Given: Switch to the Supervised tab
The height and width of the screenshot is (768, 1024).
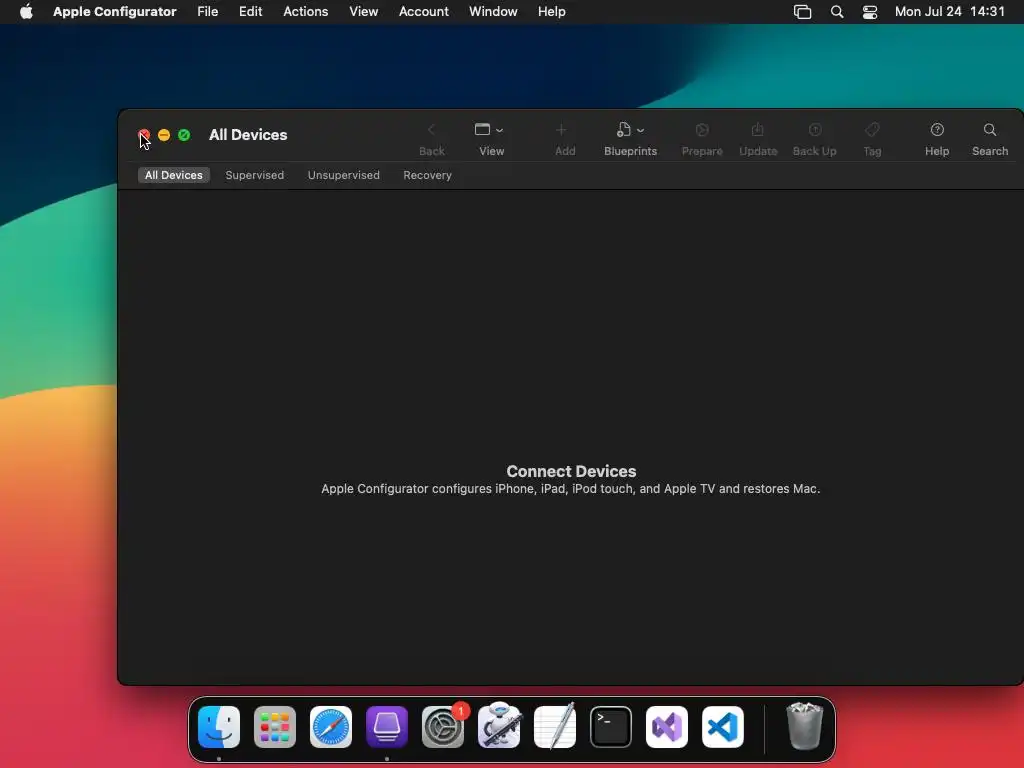Looking at the screenshot, I should (255, 175).
